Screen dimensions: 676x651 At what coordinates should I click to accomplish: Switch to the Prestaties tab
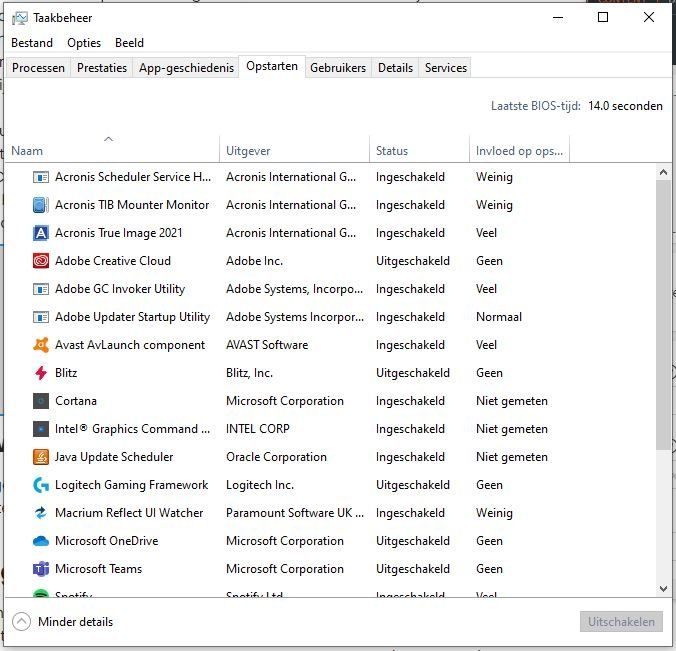102,68
